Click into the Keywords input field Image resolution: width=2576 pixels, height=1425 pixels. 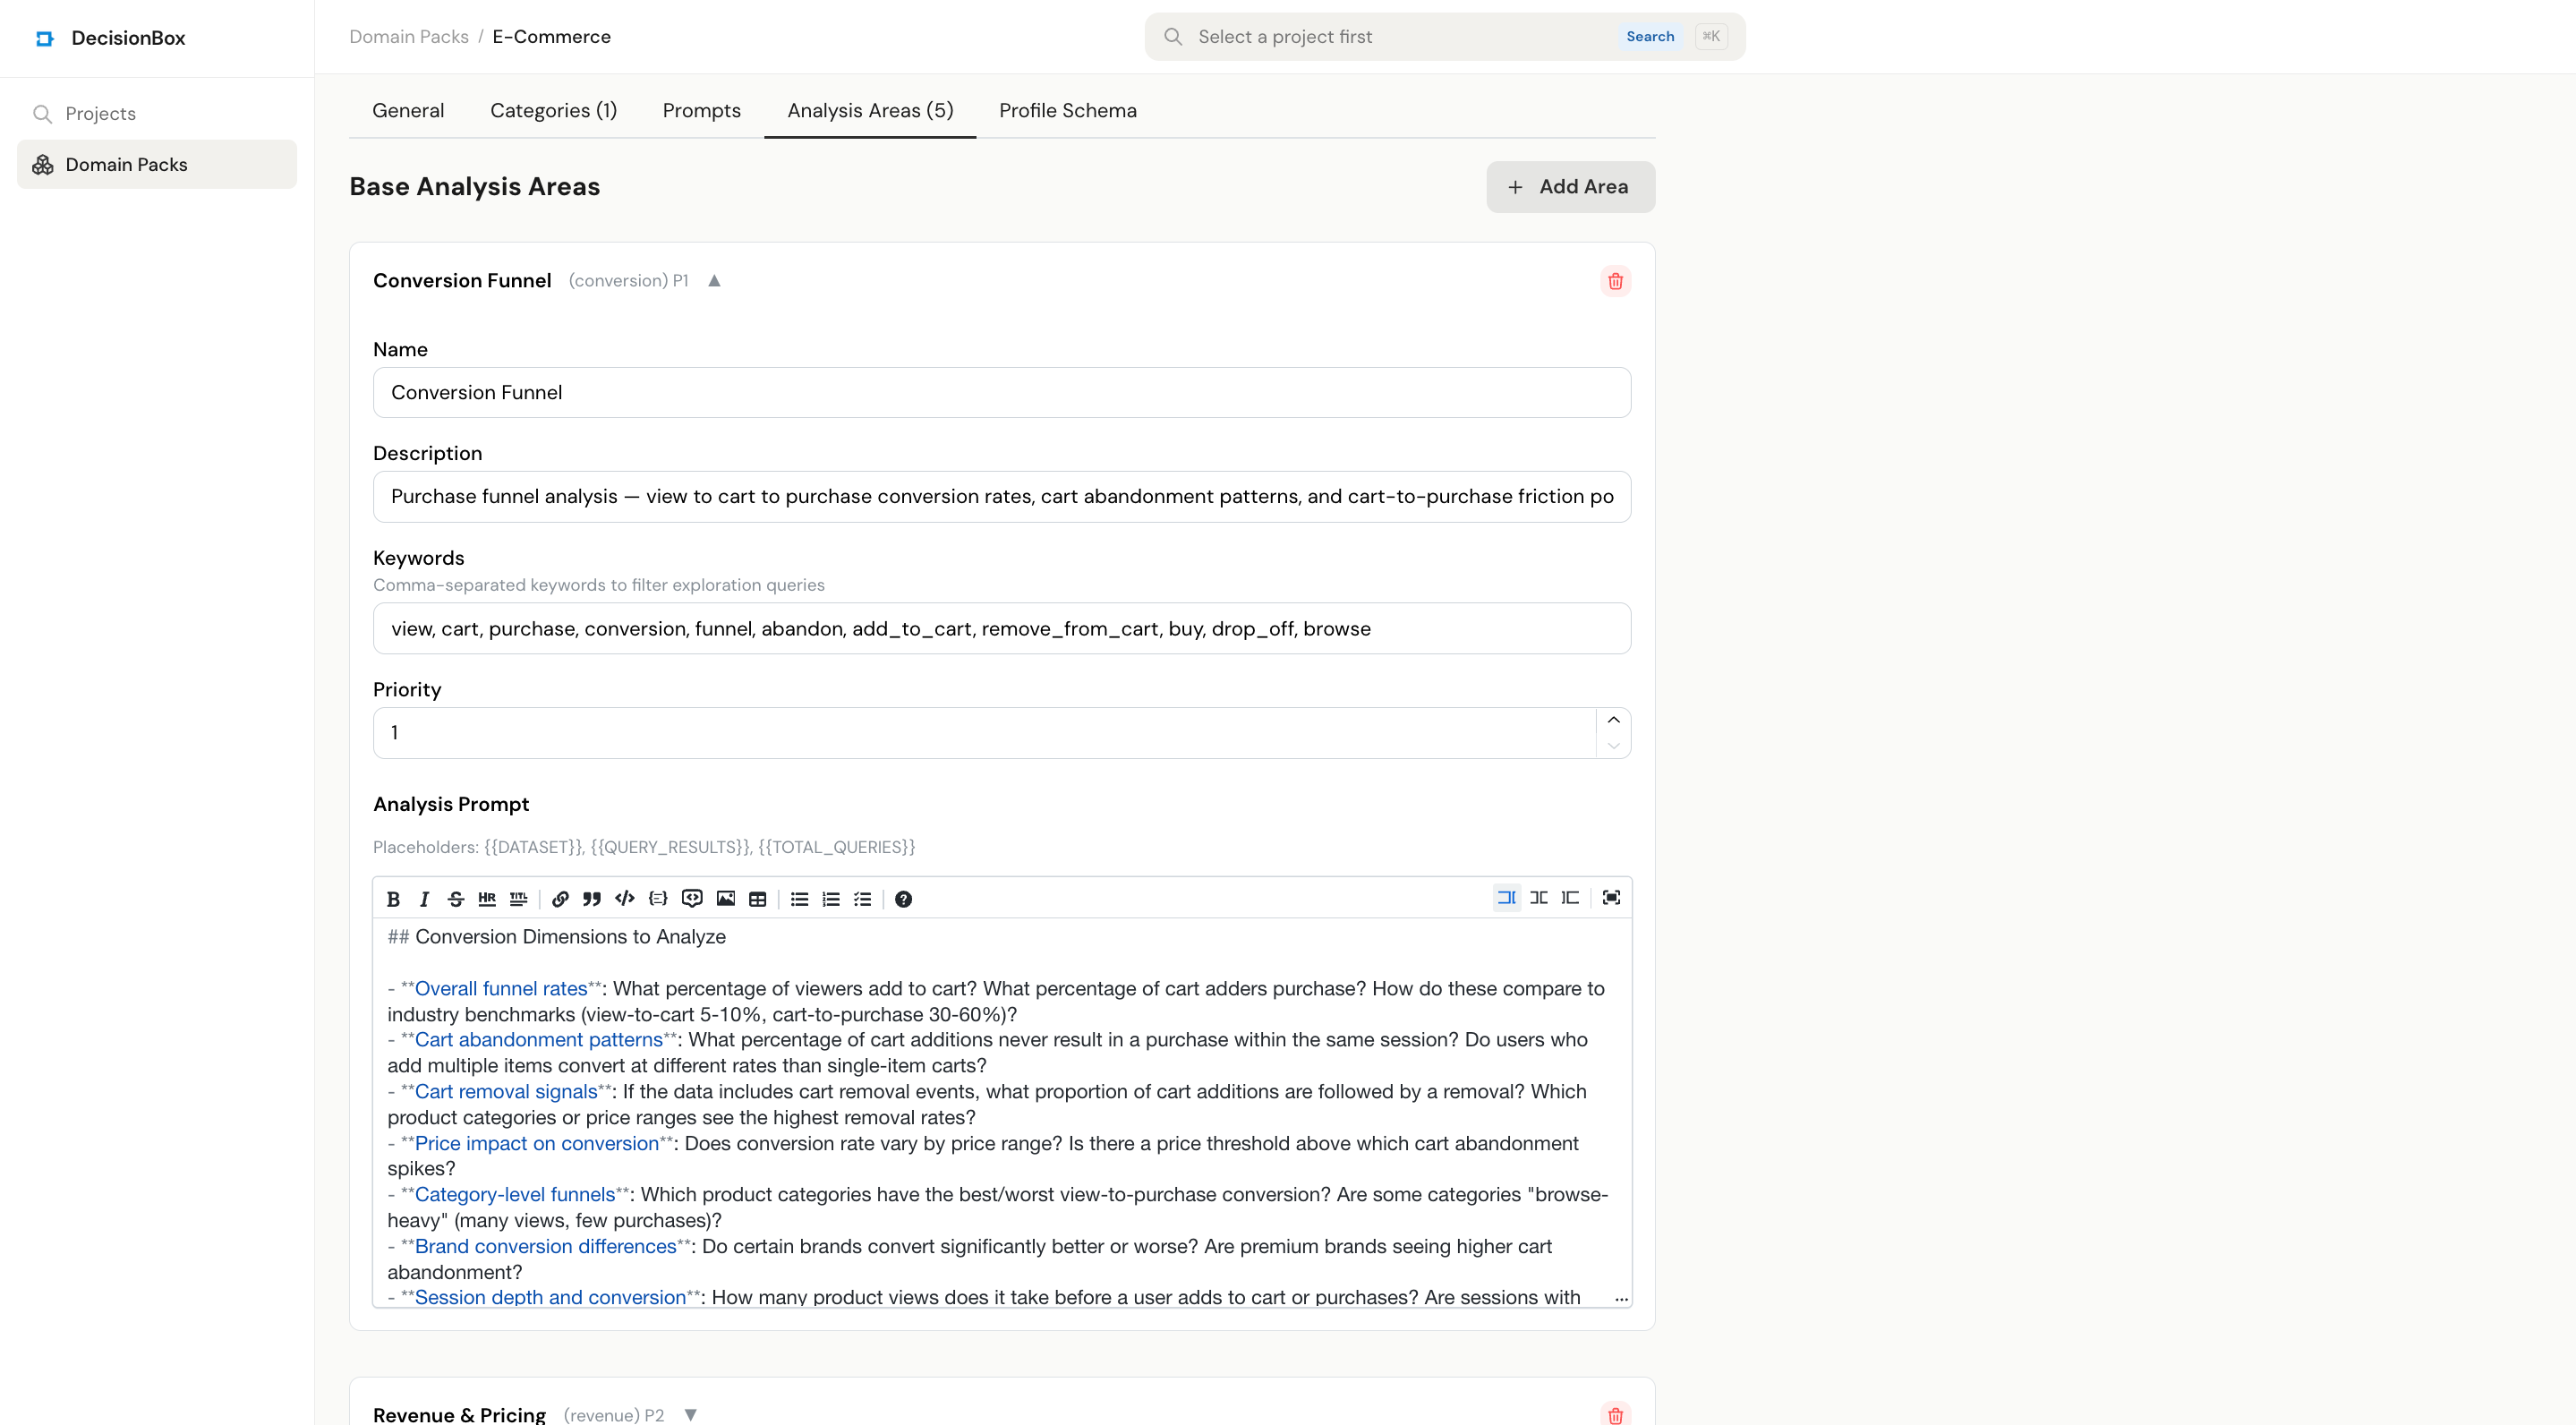point(1001,629)
